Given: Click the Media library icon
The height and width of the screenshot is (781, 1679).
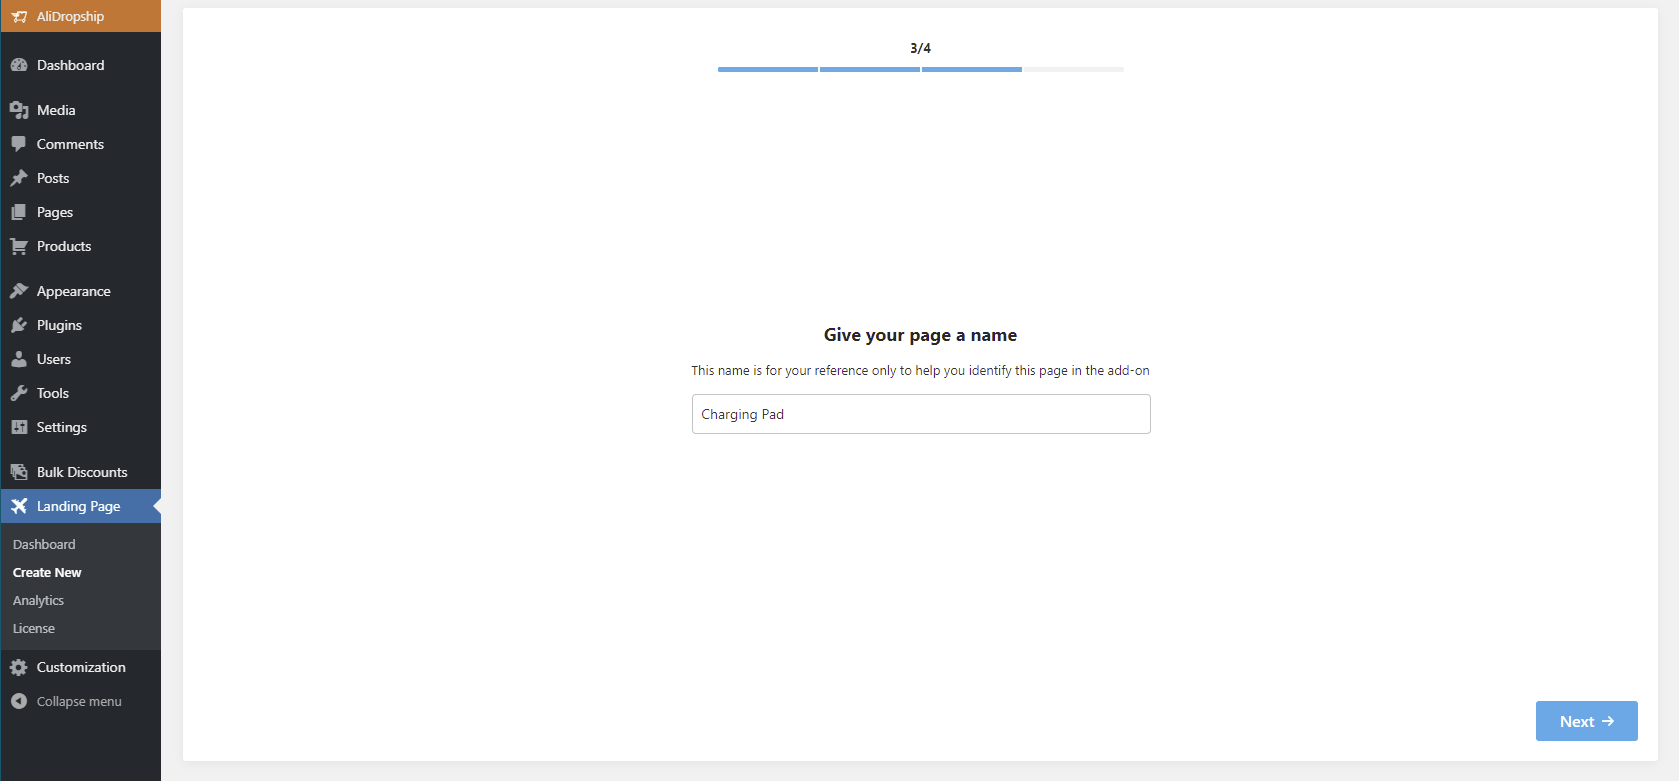Looking at the screenshot, I should click(x=19, y=110).
